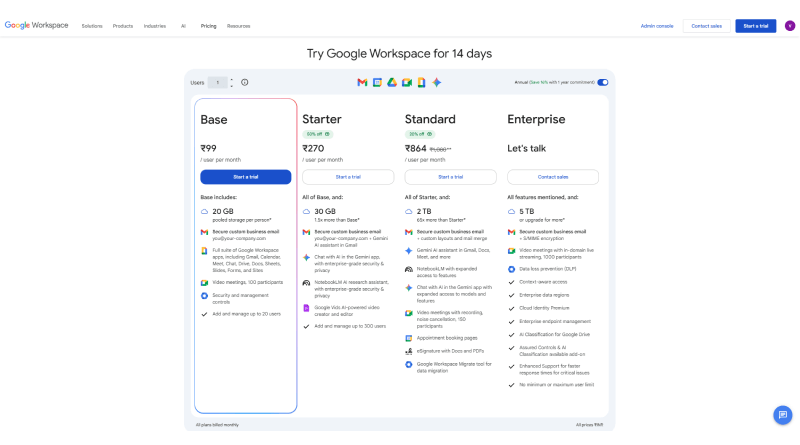Click the Google Meet icon in the app row
This screenshot has width=800, height=445.
[407, 82]
